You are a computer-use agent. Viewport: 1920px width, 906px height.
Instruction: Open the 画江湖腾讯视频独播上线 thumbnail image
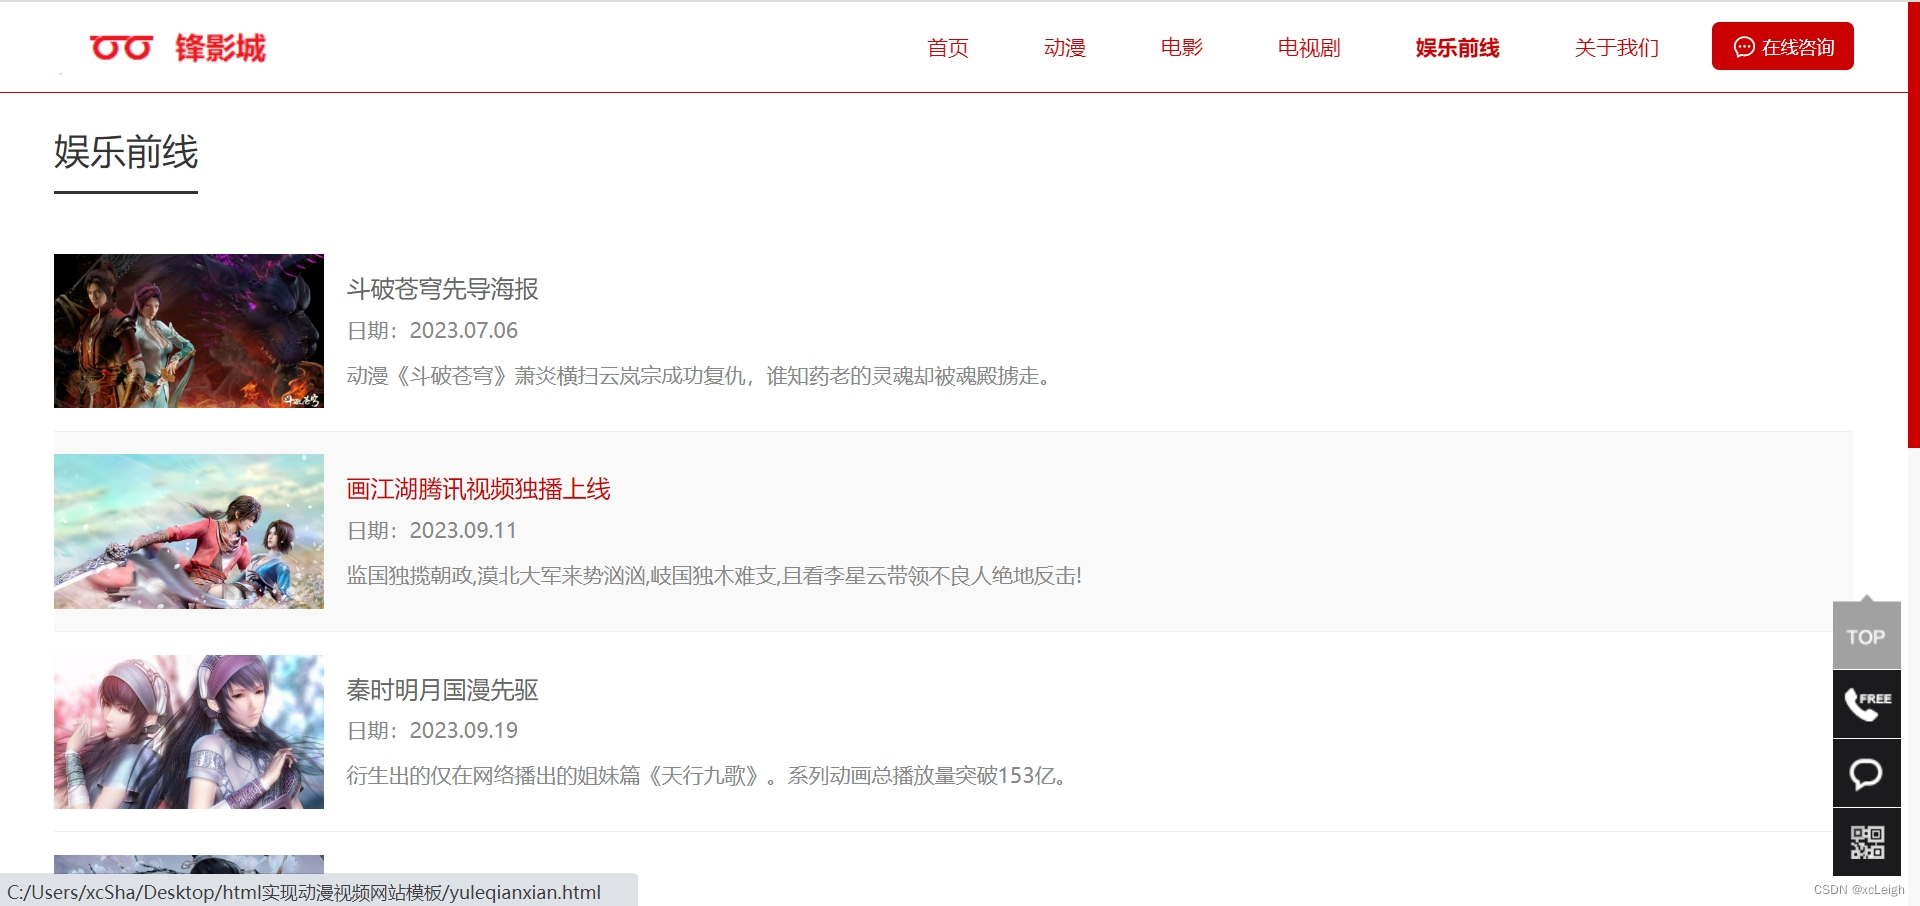click(189, 531)
